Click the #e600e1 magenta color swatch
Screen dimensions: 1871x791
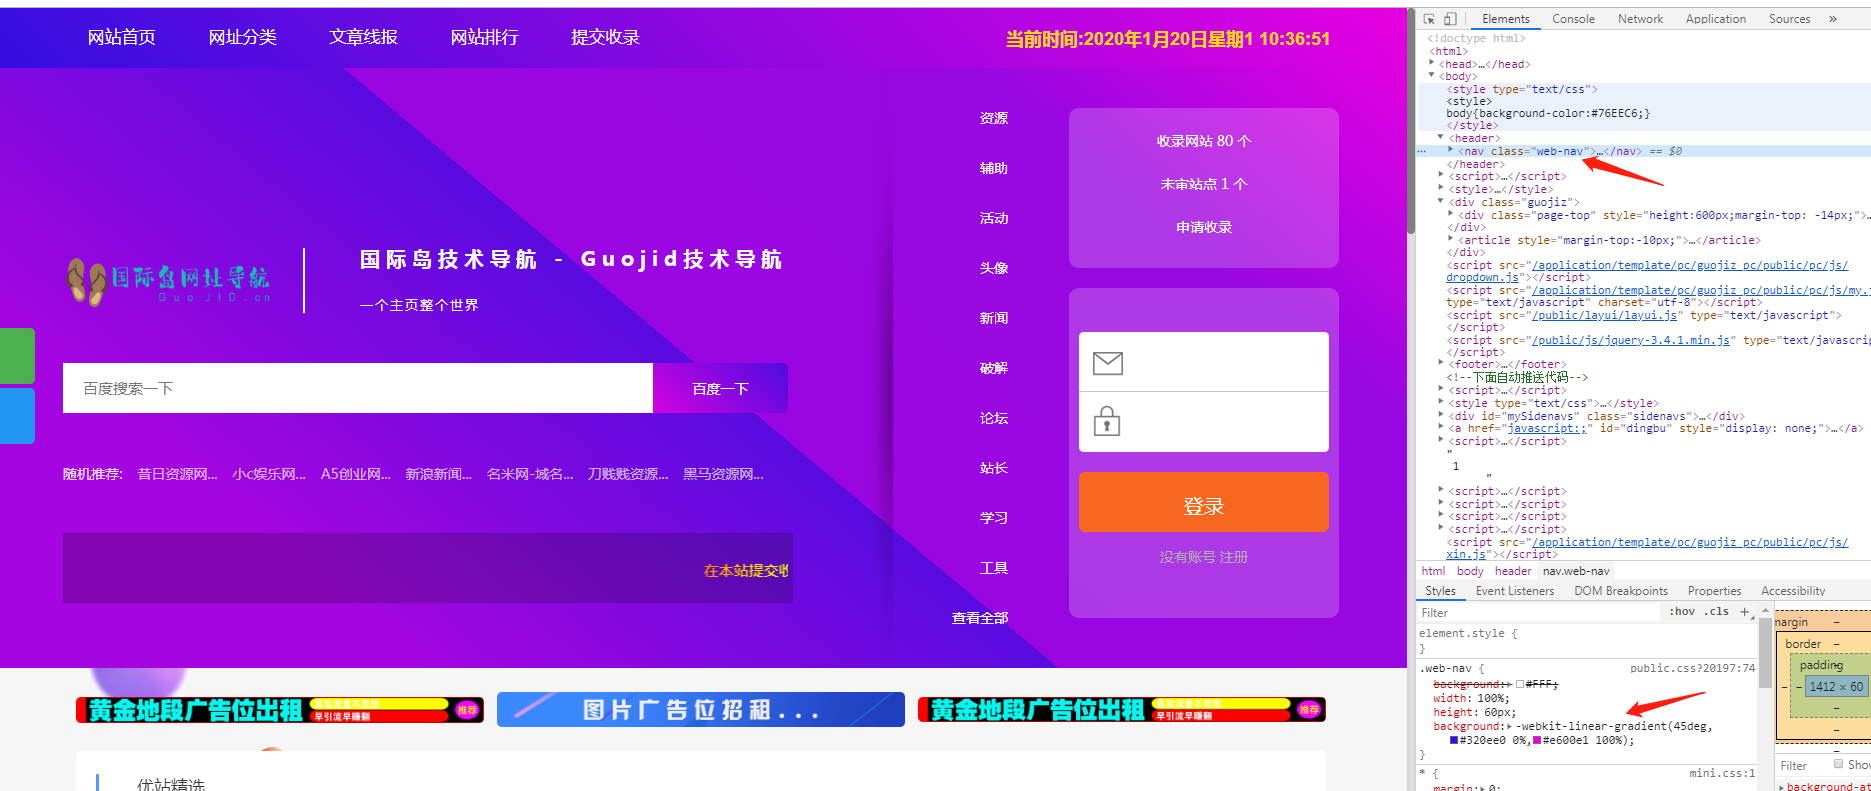(1536, 740)
